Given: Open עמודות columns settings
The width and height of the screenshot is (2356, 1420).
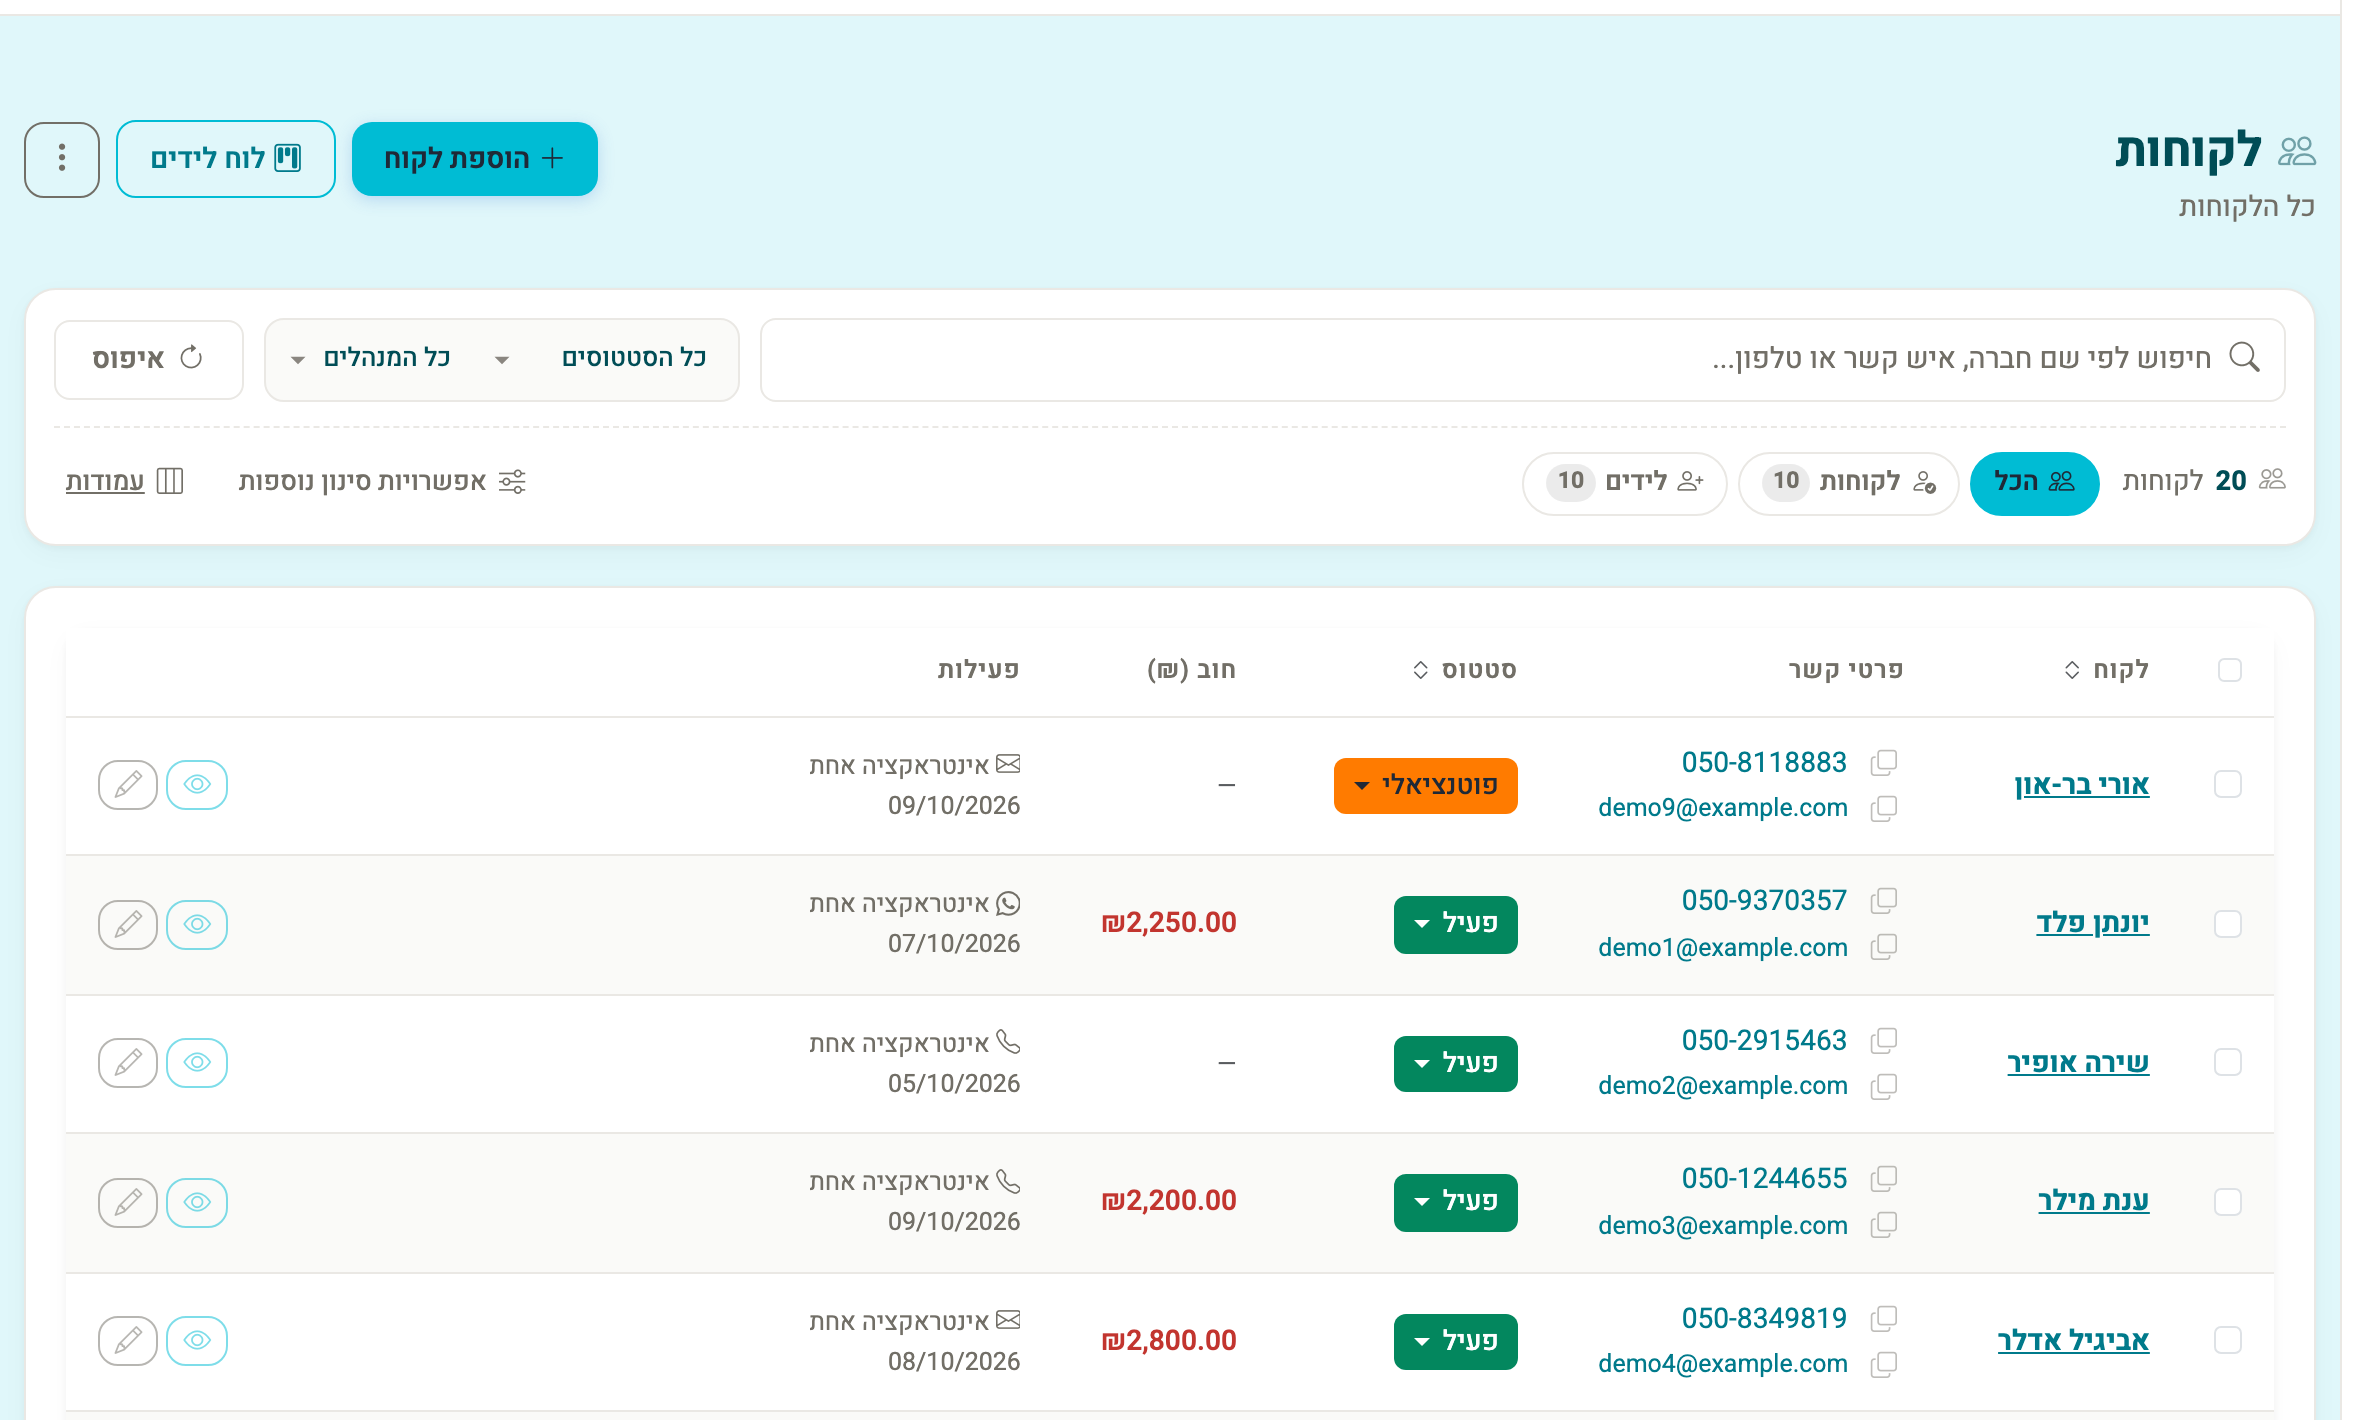Looking at the screenshot, I should tap(124, 481).
